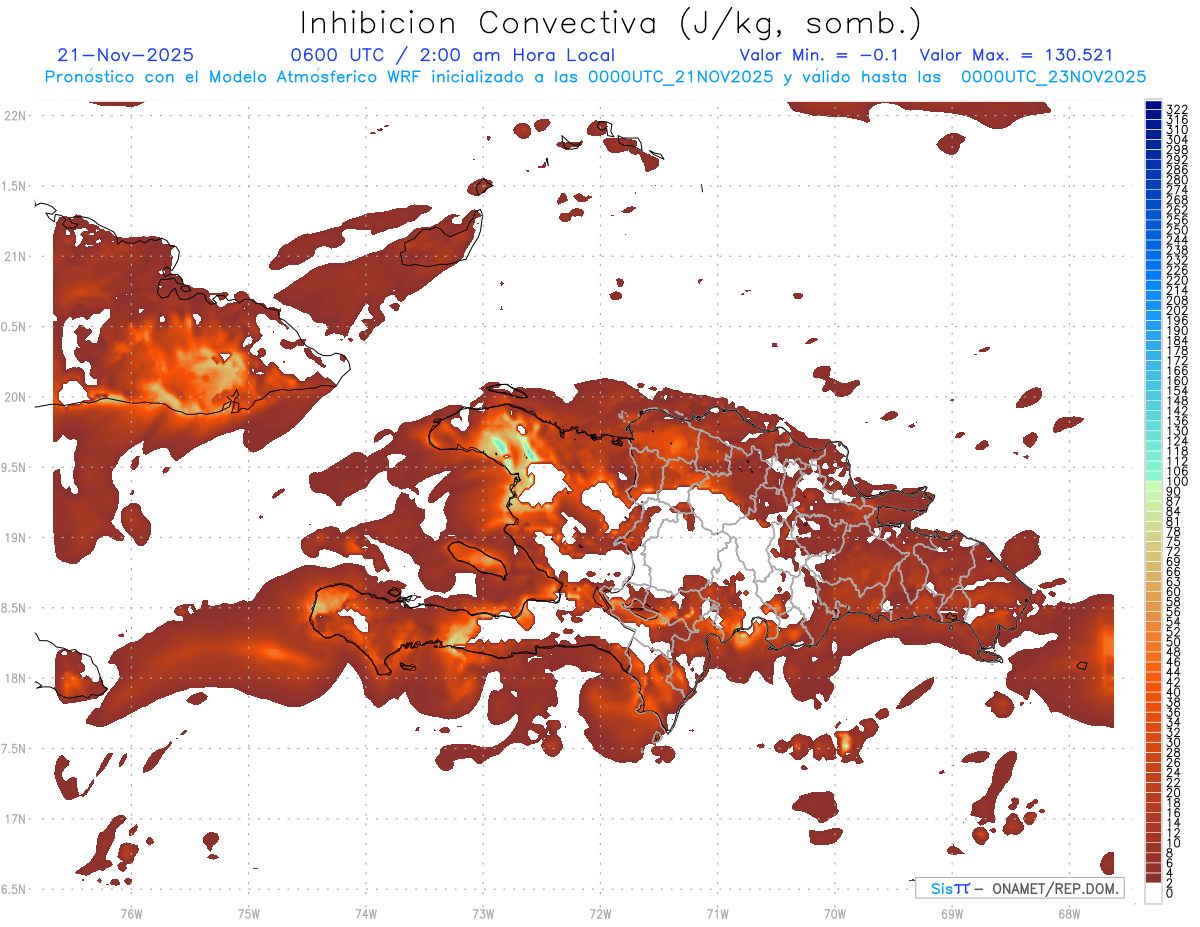Click the colorbar value 280
The width and height of the screenshot is (1200, 927).
pyautogui.click(x=1177, y=179)
